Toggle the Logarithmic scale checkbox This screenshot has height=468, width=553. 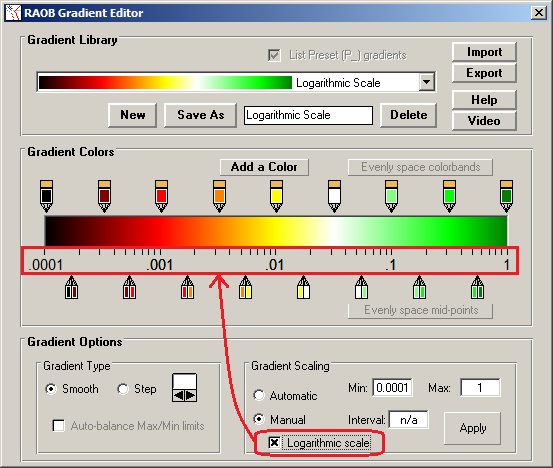coord(274,442)
